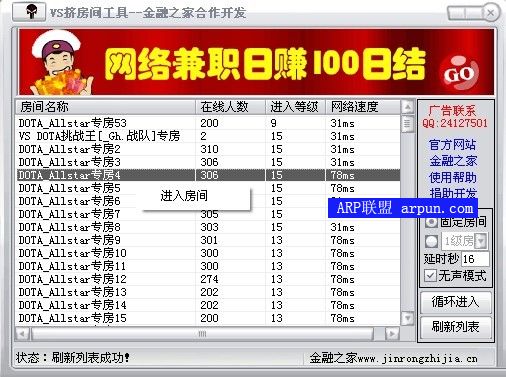
Task: Click the room list scroll up arrow
Action: [x=407, y=107]
